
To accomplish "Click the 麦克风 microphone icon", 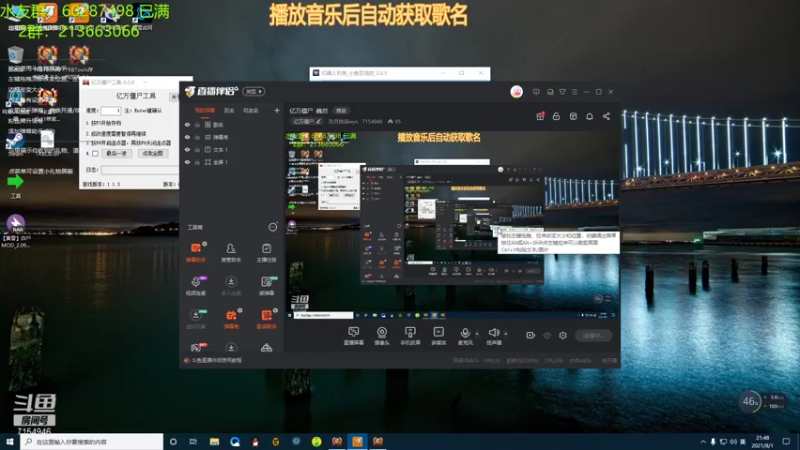I will point(465,334).
